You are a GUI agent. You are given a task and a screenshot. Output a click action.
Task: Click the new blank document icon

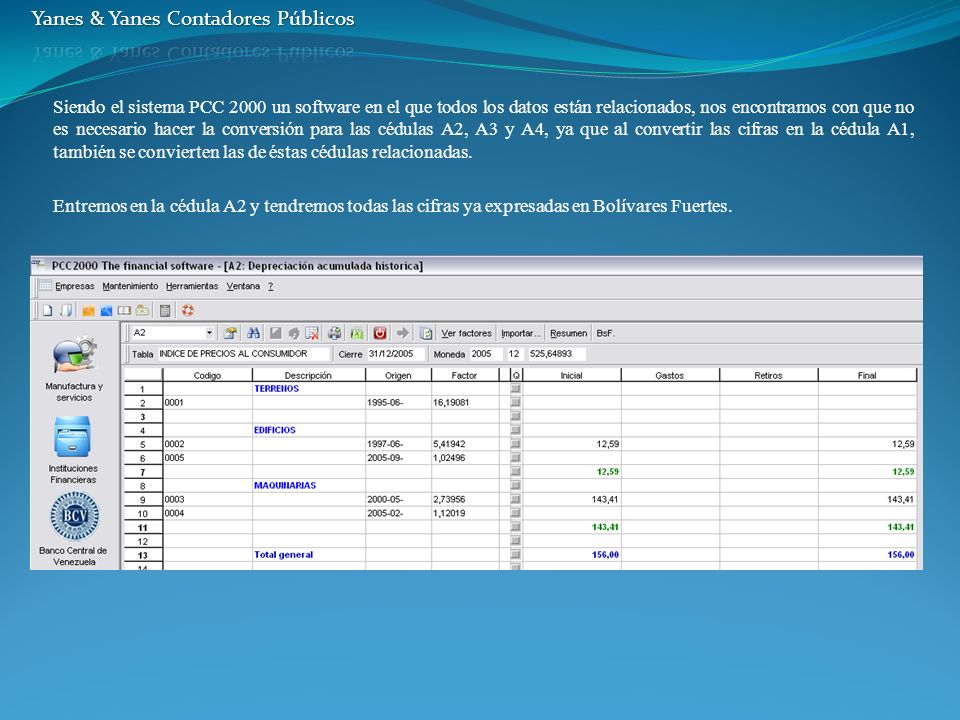tap(48, 310)
